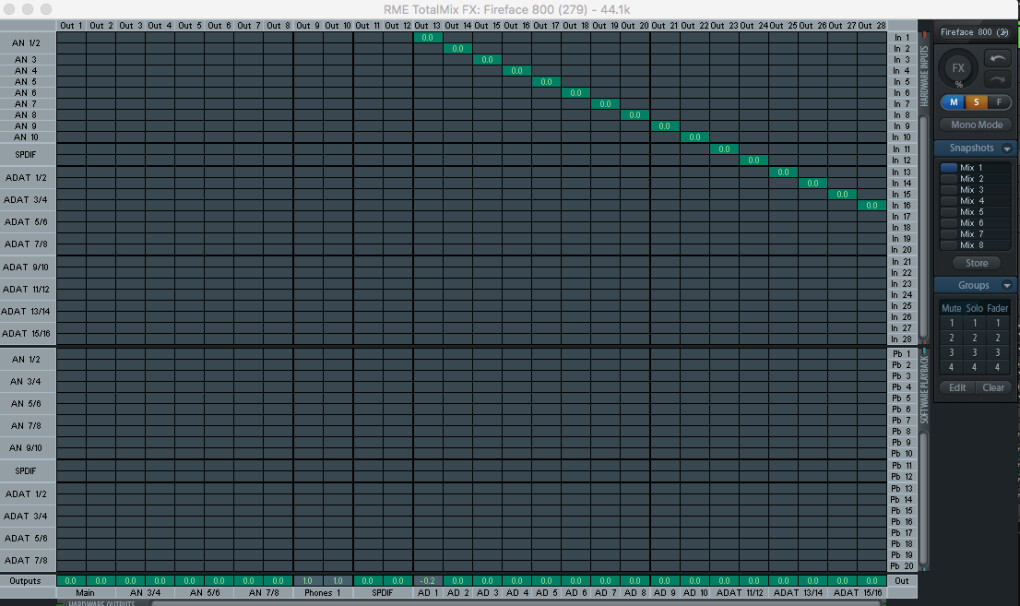Screen dimensions: 1020x606
Task: Click the AN 10 input row label
Action: point(26,137)
